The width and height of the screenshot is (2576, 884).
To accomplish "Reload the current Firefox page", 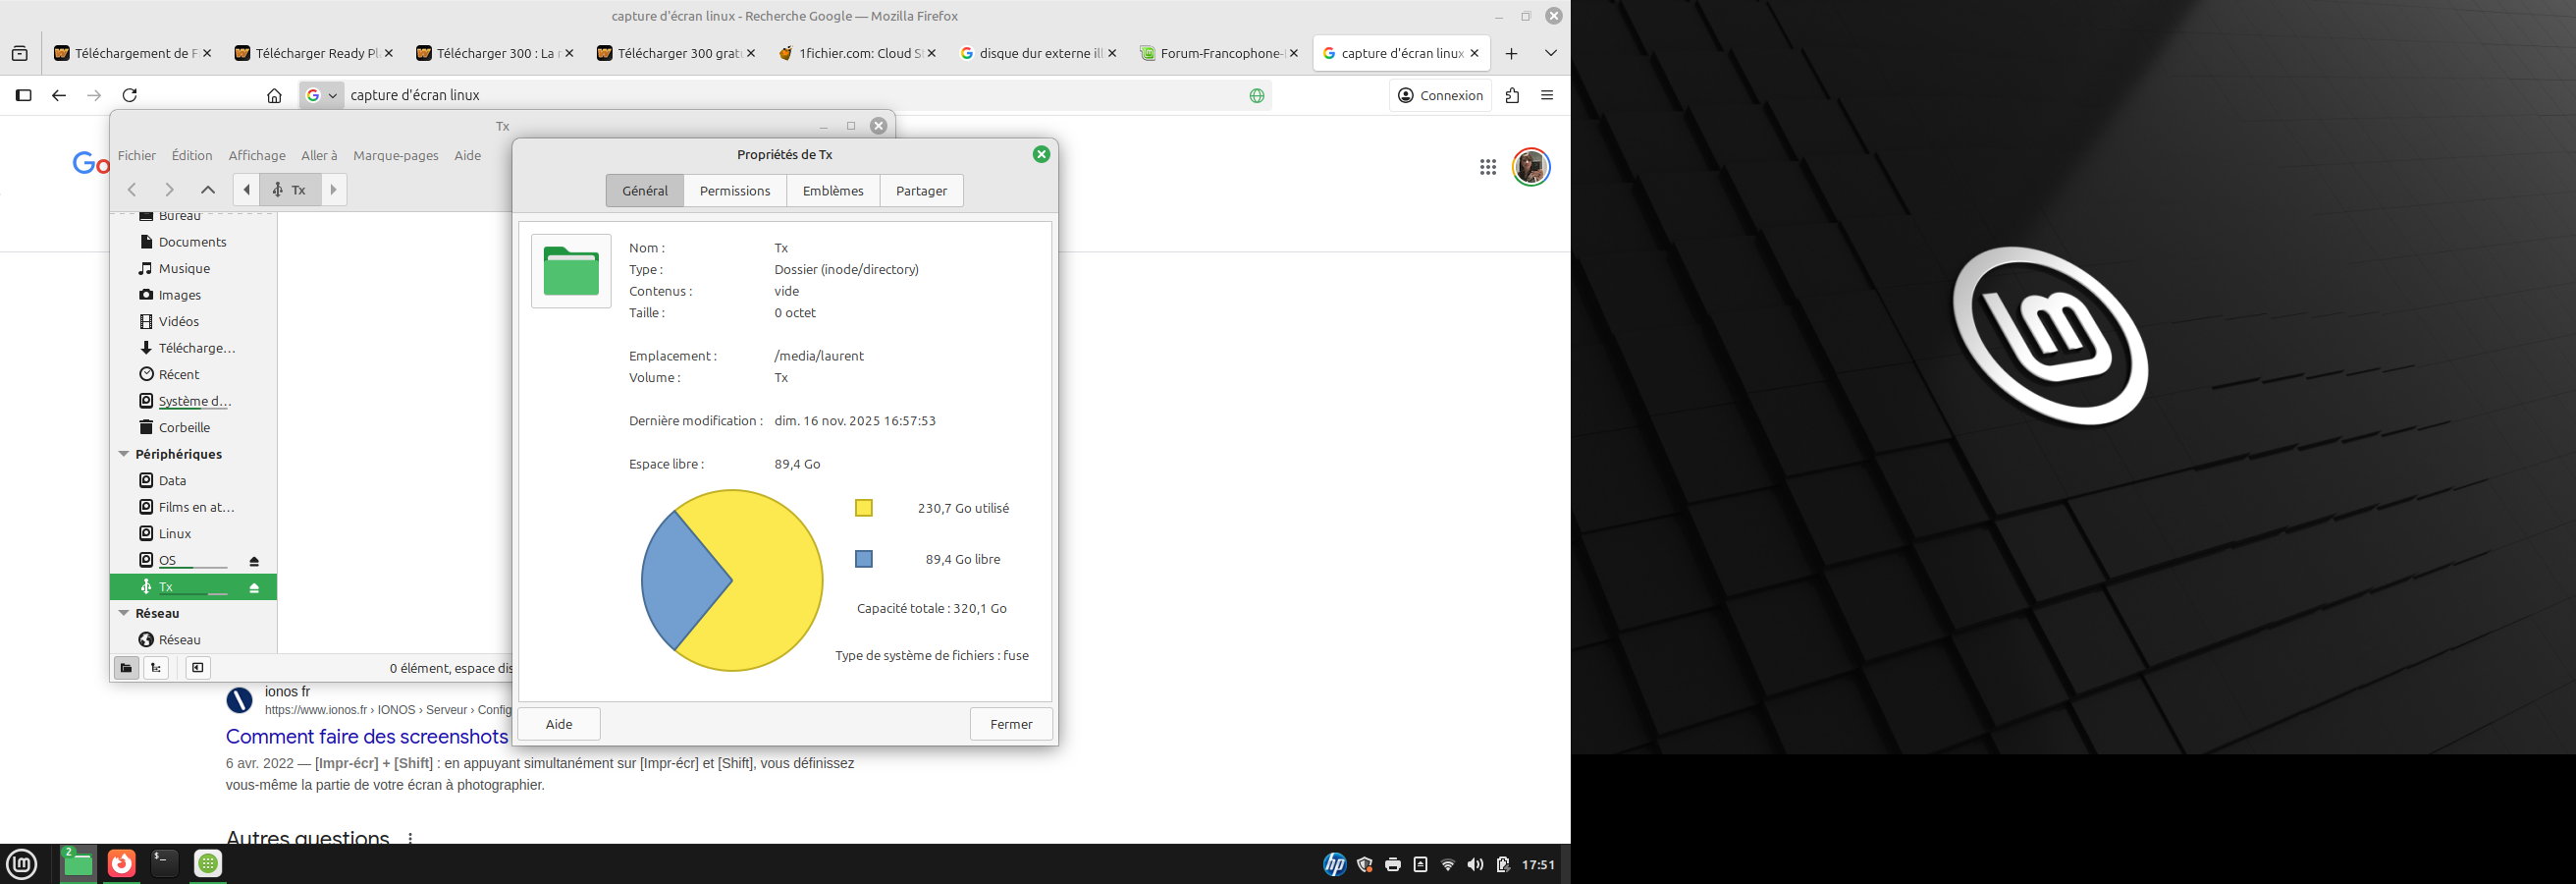I will [129, 95].
